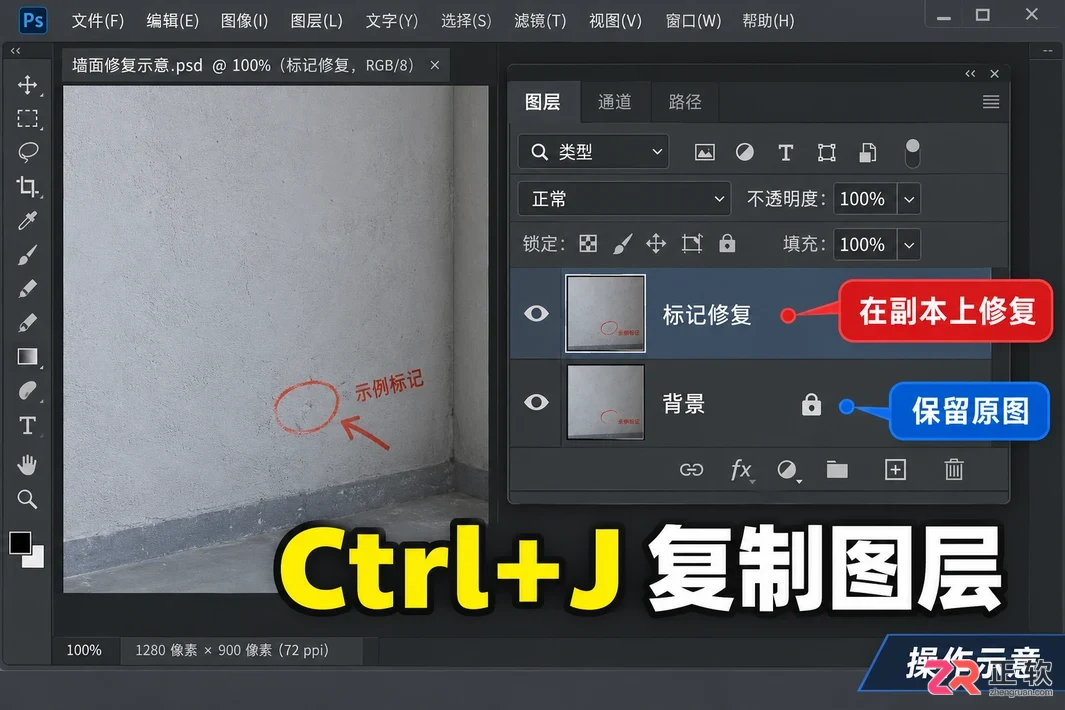Viewport: 1065px width, 710px height.
Task: Select the Pencil tool below the brush
Action: [x=27, y=289]
